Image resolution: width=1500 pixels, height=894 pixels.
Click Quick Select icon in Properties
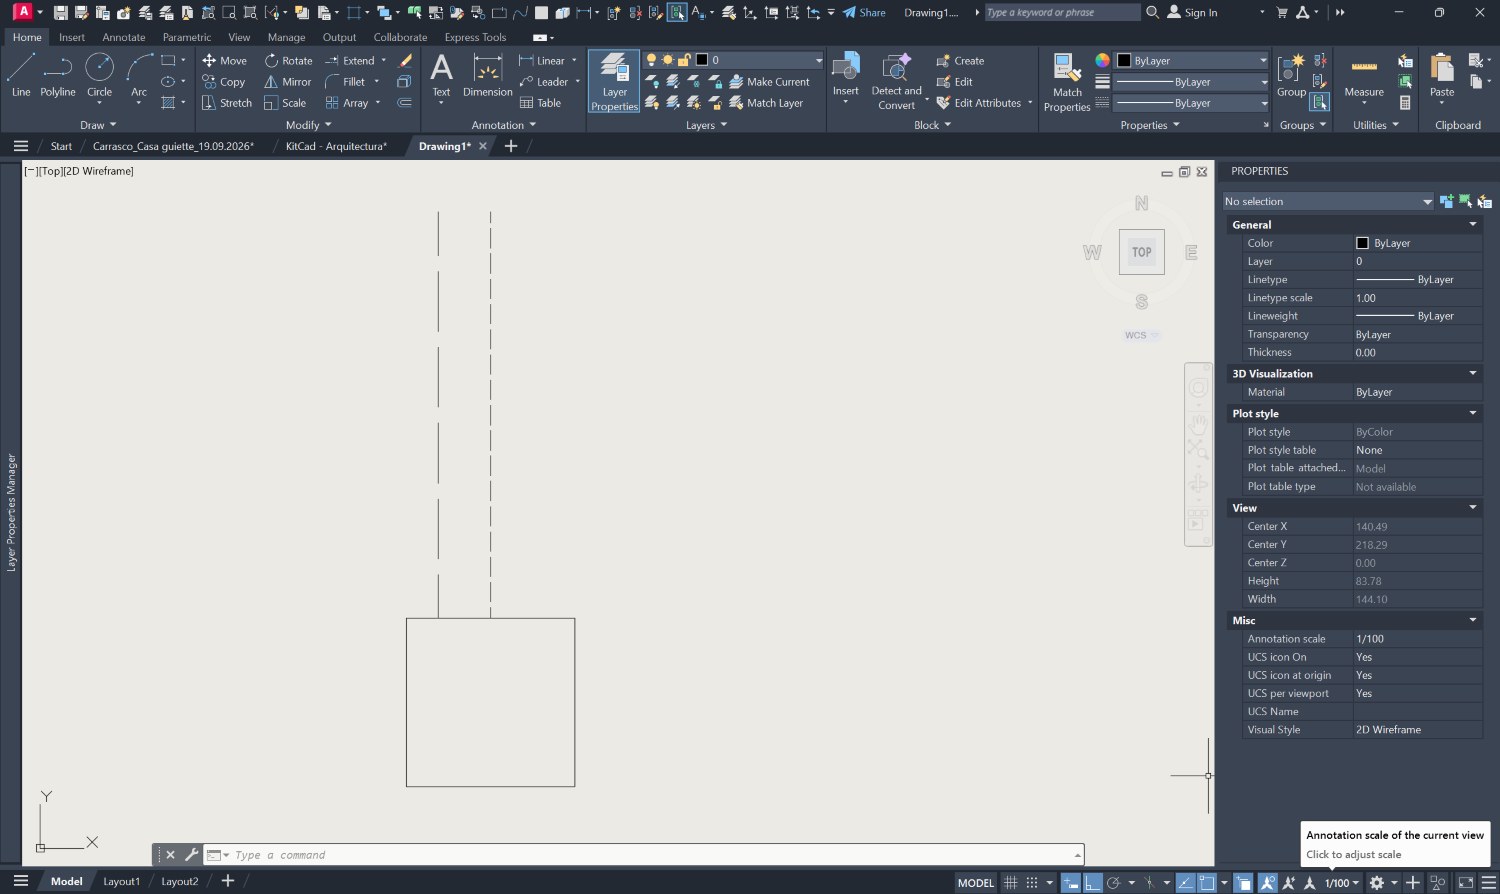pyautogui.click(x=1484, y=201)
